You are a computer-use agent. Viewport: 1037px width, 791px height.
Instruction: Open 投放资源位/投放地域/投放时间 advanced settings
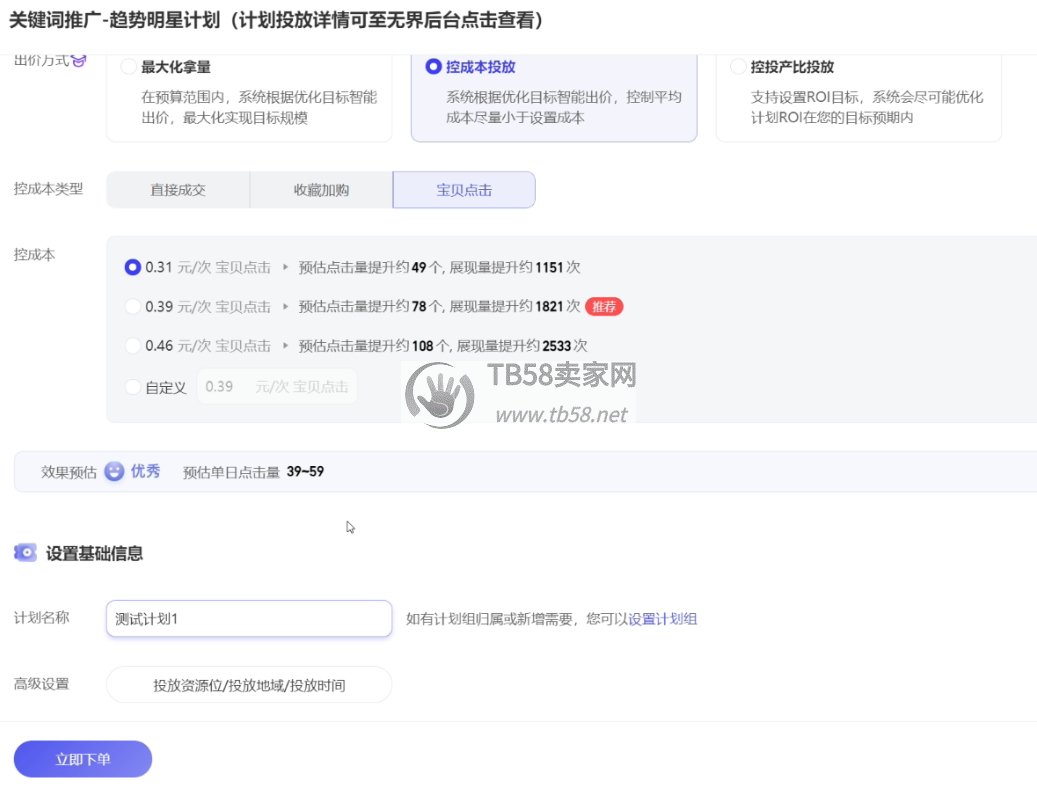pyautogui.click(x=249, y=685)
